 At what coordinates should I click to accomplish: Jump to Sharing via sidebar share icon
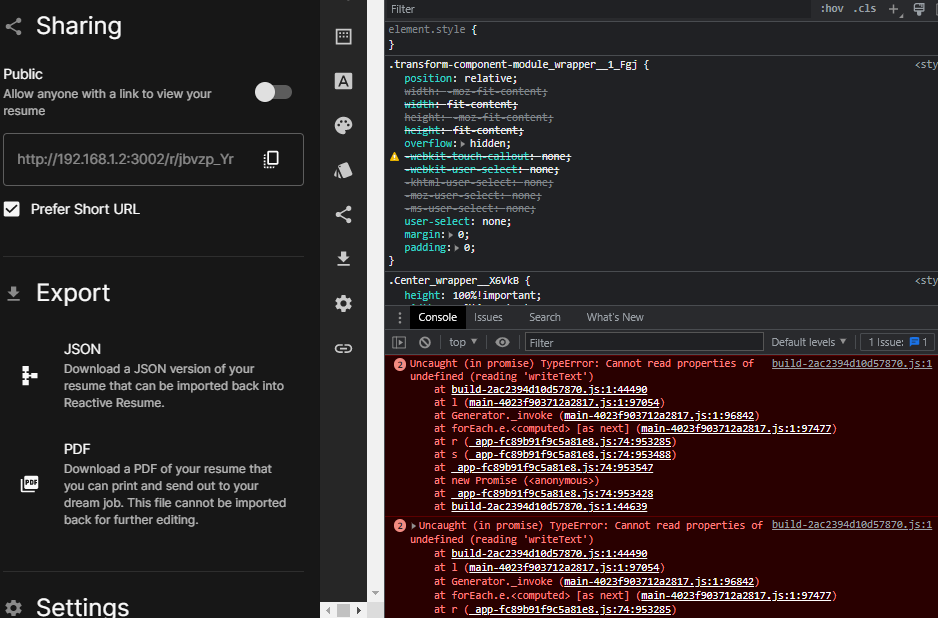click(343, 214)
